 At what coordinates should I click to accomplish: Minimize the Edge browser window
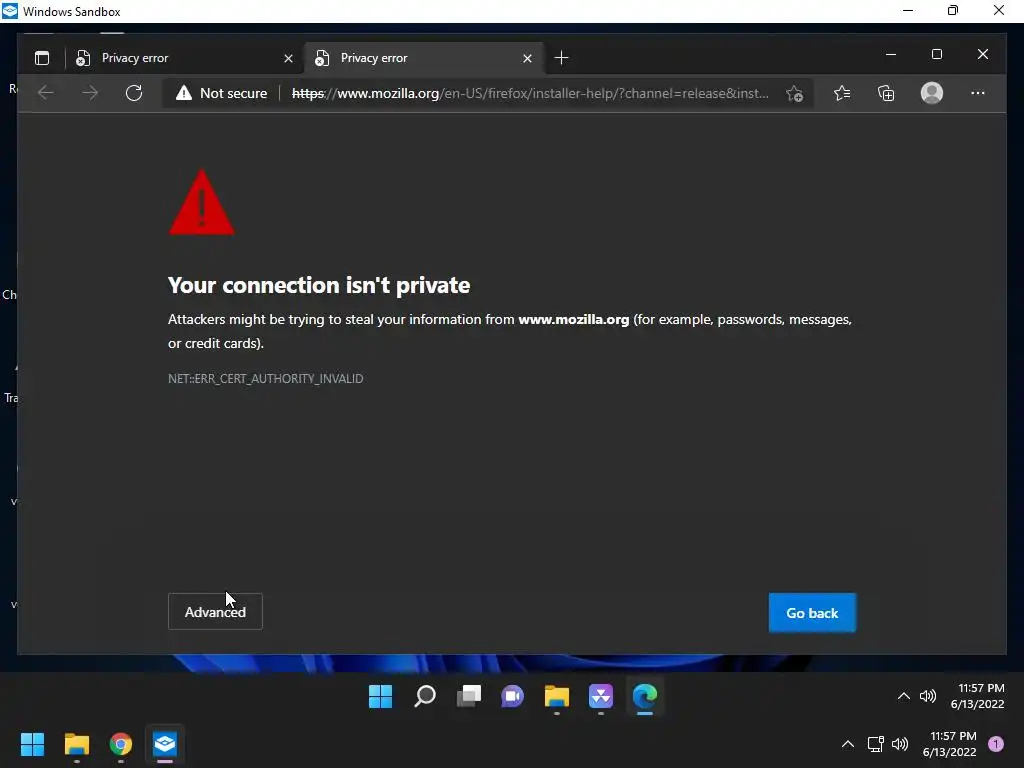[891, 54]
